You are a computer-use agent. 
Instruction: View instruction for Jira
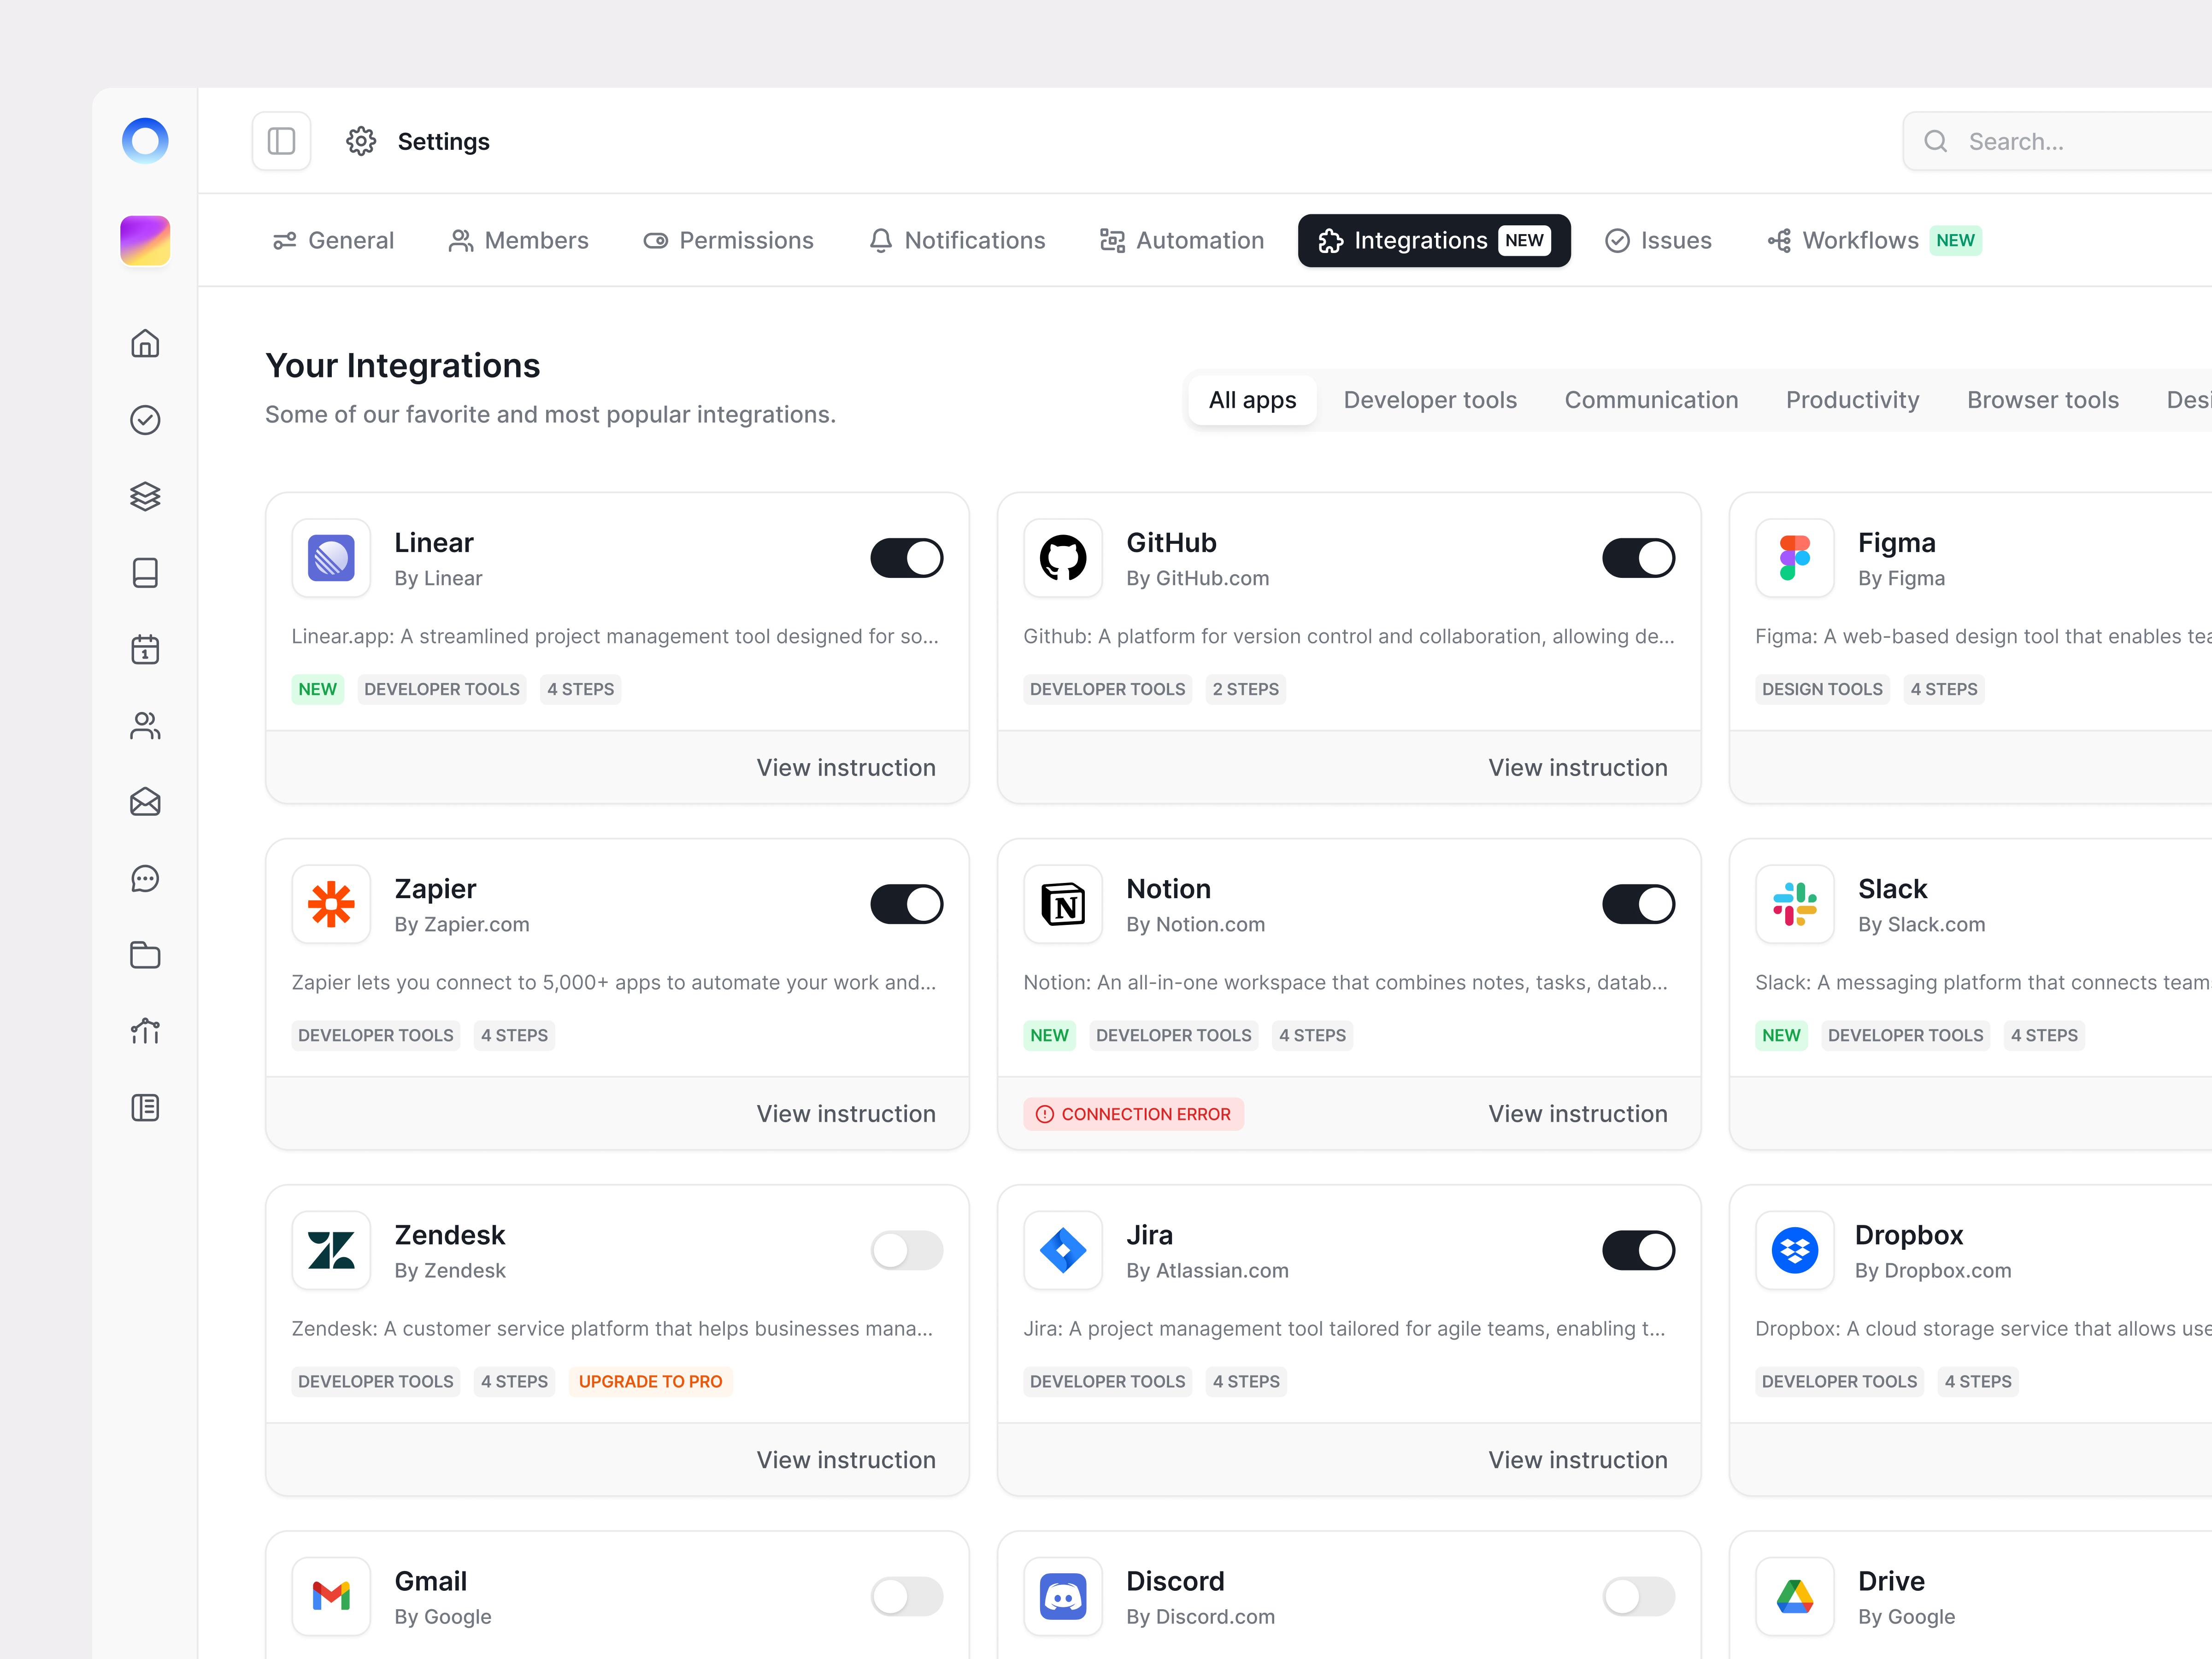point(1578,1459)
